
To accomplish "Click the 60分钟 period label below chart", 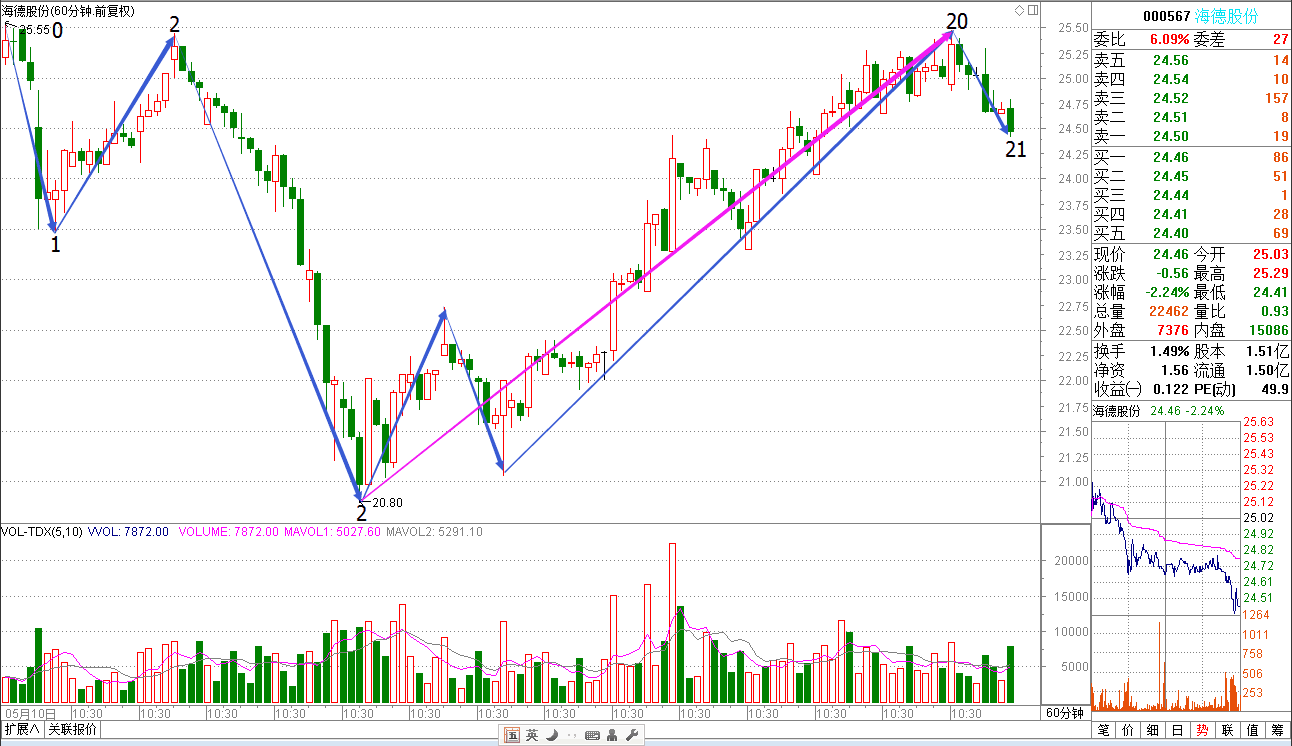I will [x=1065, y=713].
